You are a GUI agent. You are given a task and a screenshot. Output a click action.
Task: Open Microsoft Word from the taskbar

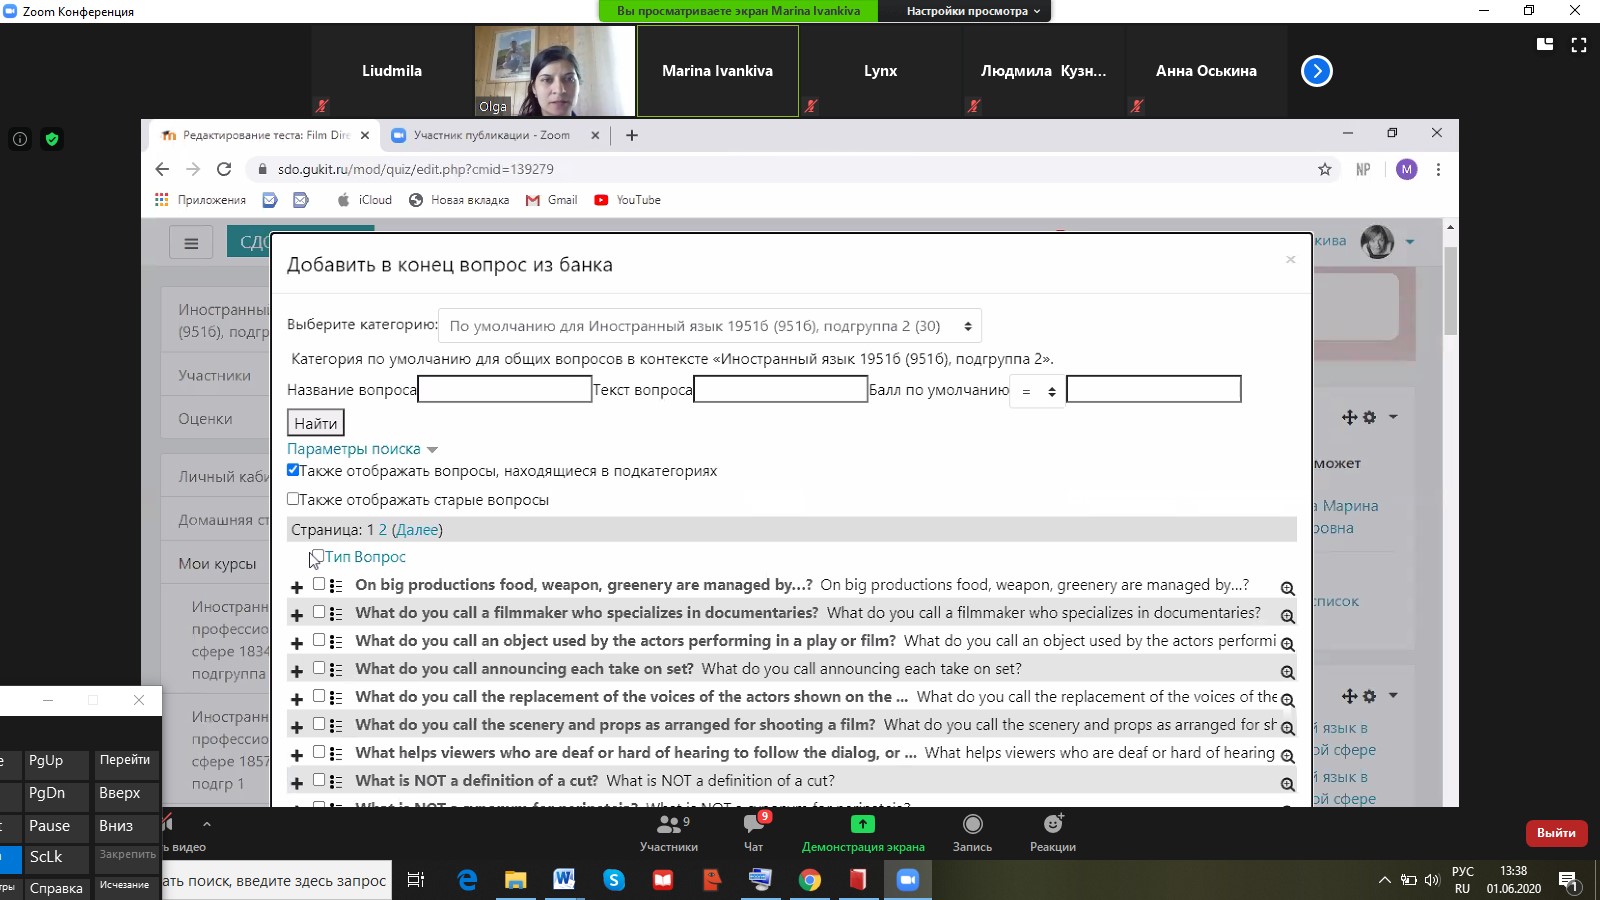pos(564,880)
